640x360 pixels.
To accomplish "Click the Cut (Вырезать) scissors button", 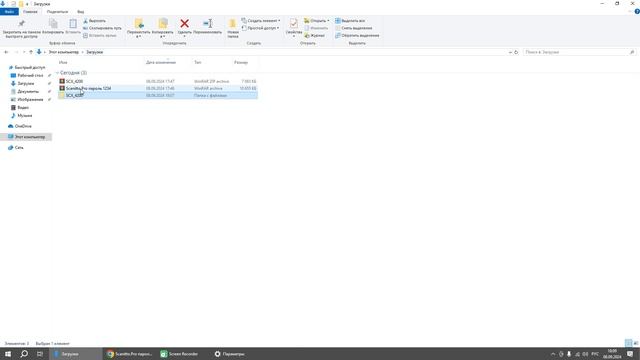I will point(94,21).
